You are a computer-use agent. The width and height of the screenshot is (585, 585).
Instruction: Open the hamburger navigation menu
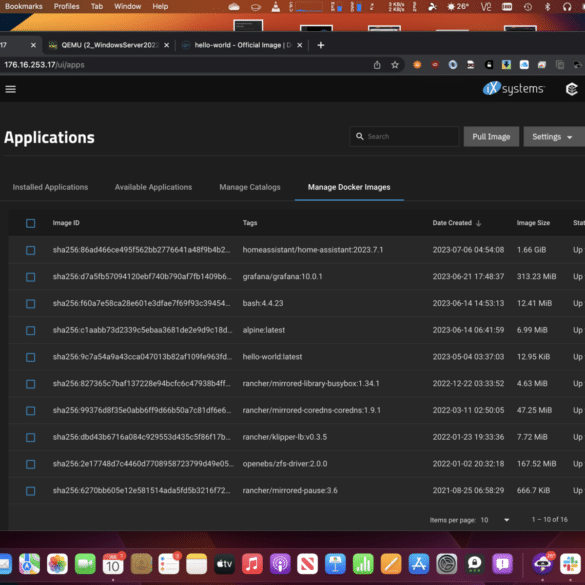10,89
